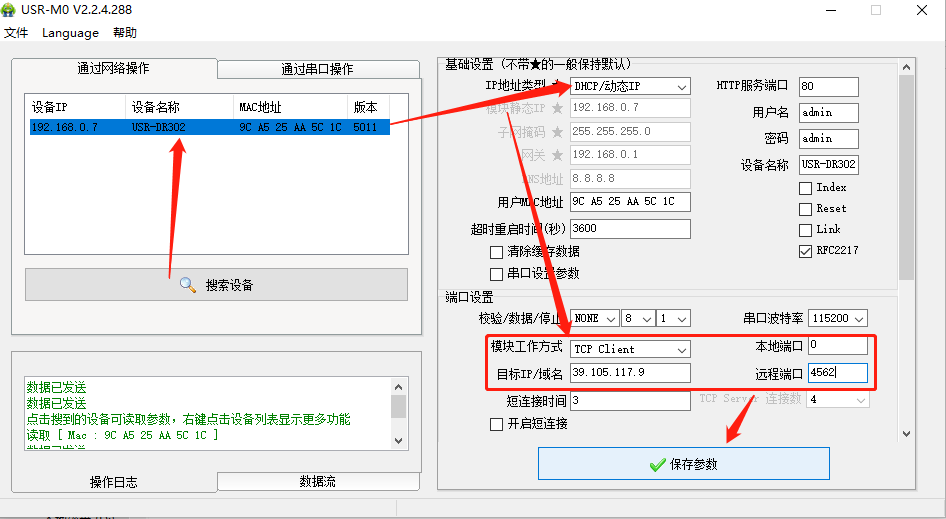946x519 pixels.
Task: Uncheck the RFC2217 checkbox
Action: (805, 251)
